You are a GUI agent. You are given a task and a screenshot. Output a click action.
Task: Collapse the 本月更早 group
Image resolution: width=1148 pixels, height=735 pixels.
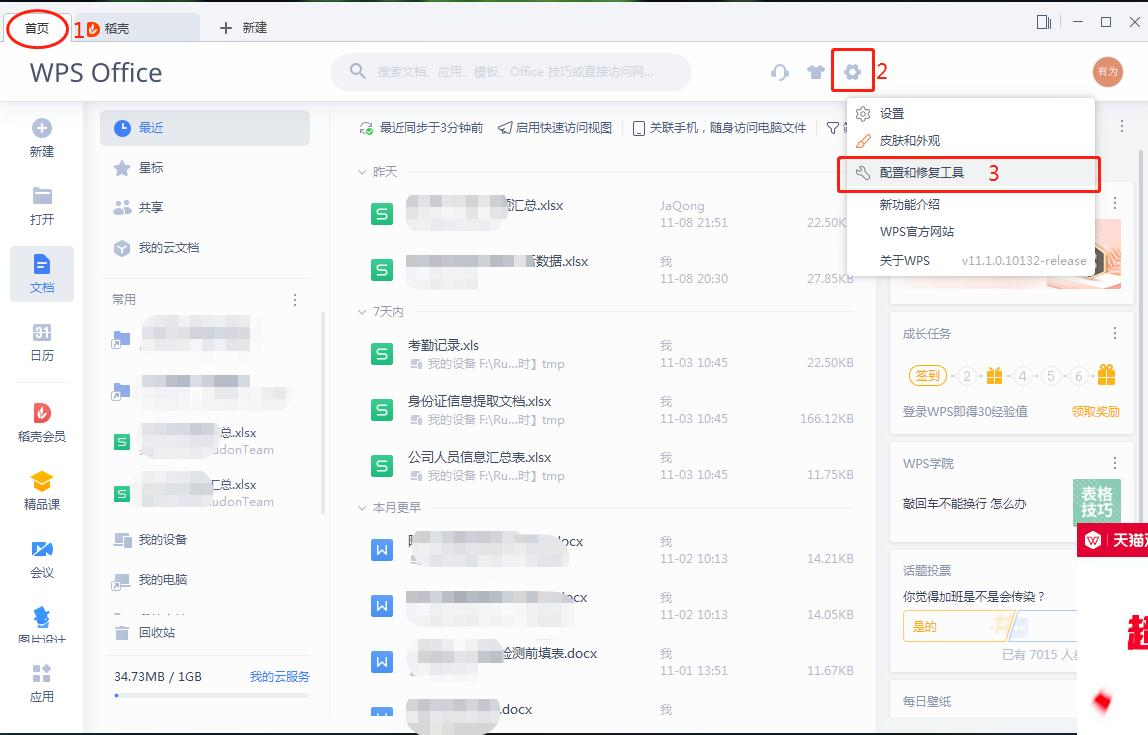(x=362, y=507)
